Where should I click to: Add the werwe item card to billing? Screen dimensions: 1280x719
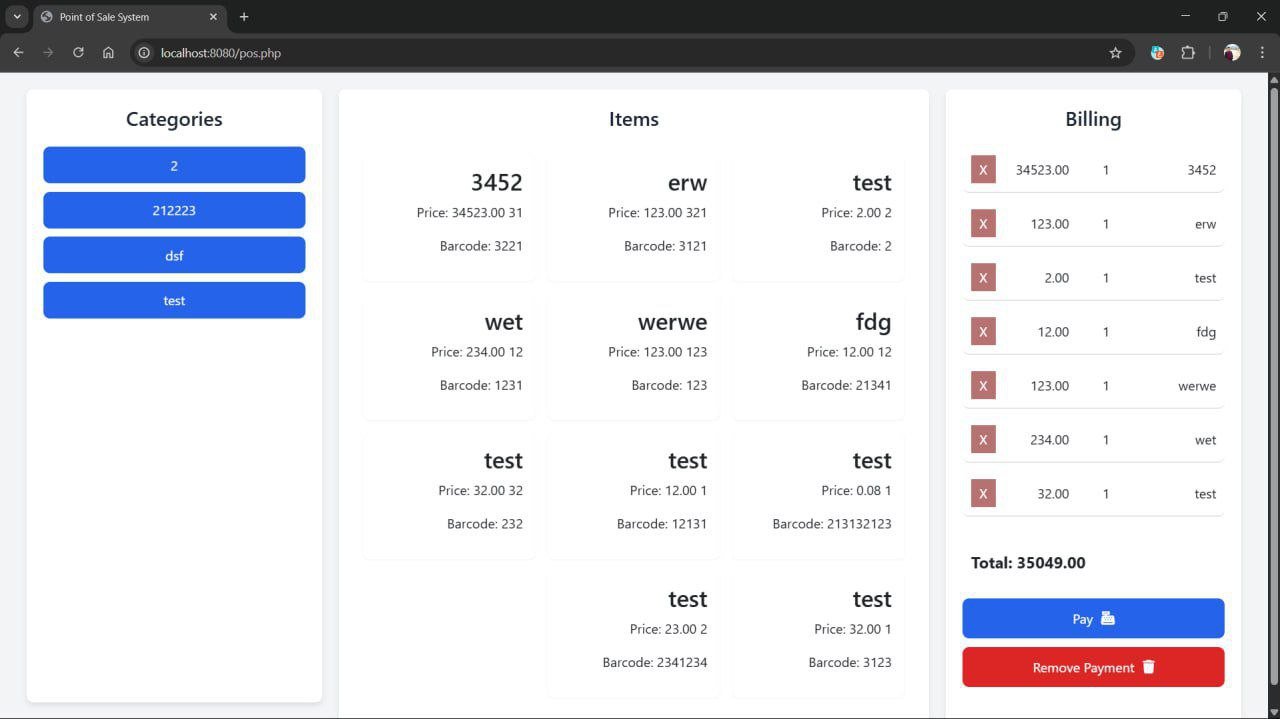pyautogui.click(x=633, y=355)
